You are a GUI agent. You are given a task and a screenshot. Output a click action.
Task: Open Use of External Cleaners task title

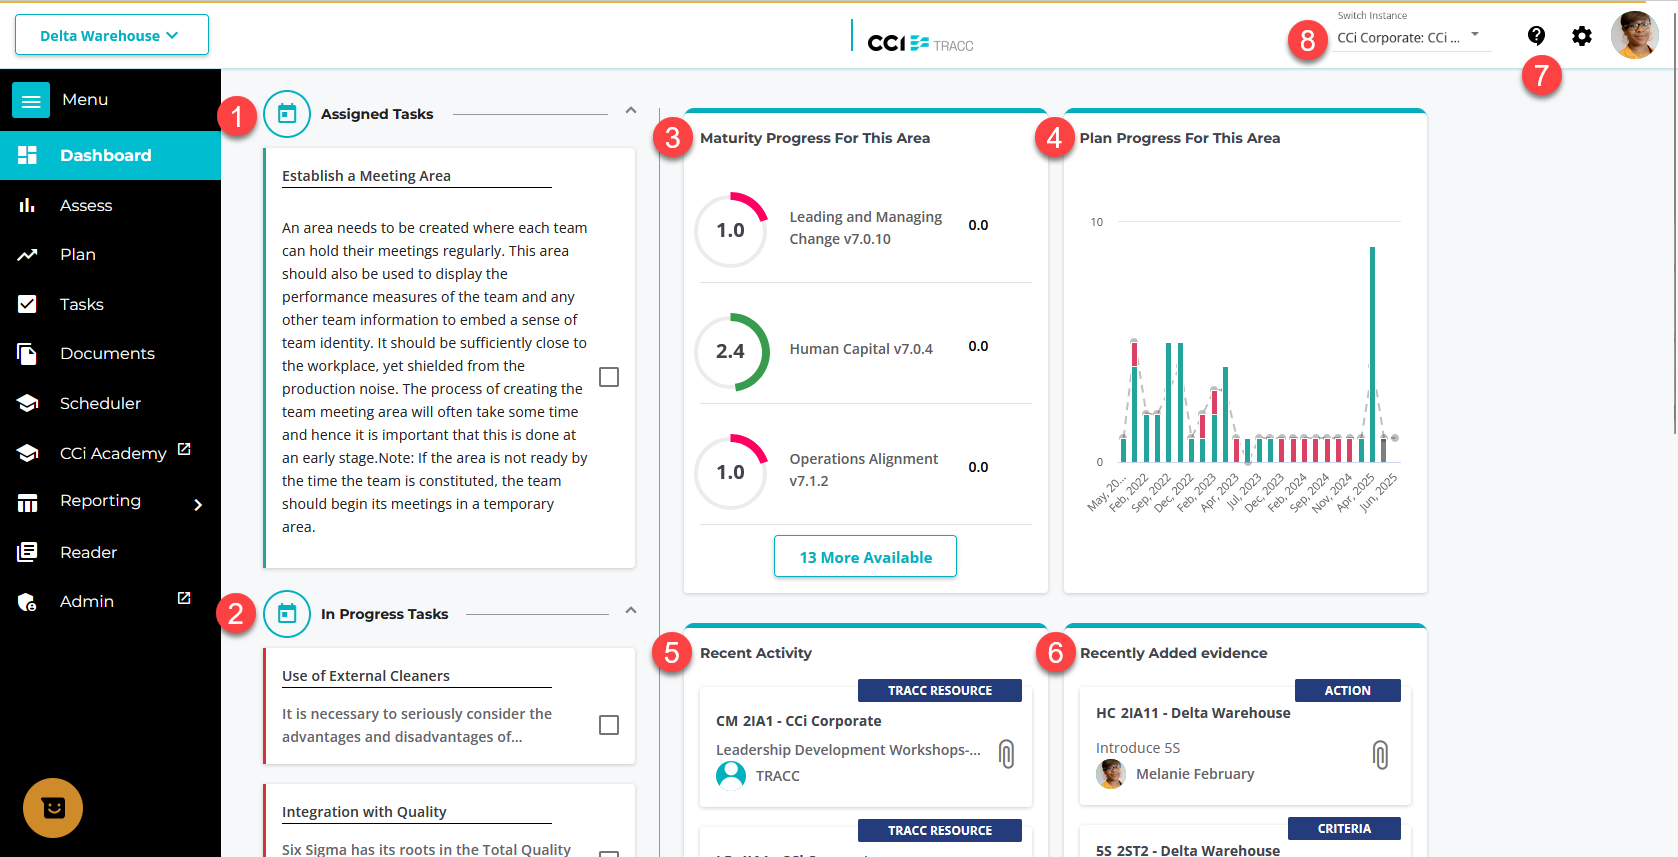point(366,676)
